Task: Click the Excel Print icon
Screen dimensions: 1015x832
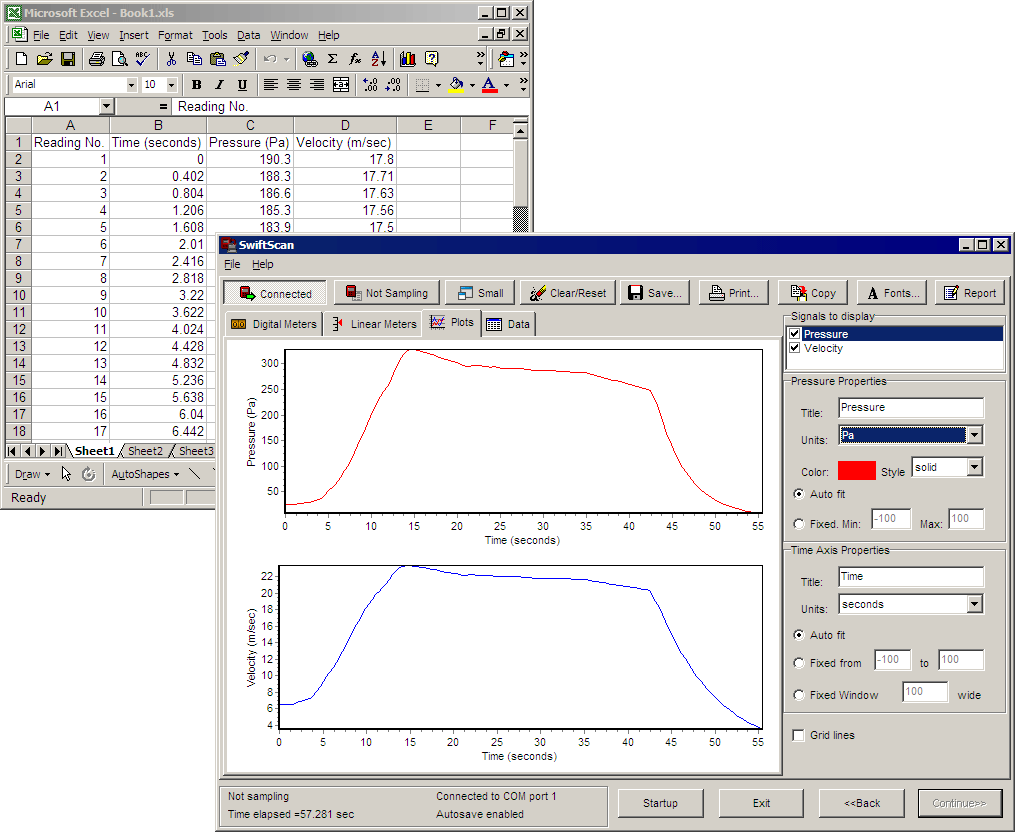Action: pyautogui.click(x=96, y=59)
